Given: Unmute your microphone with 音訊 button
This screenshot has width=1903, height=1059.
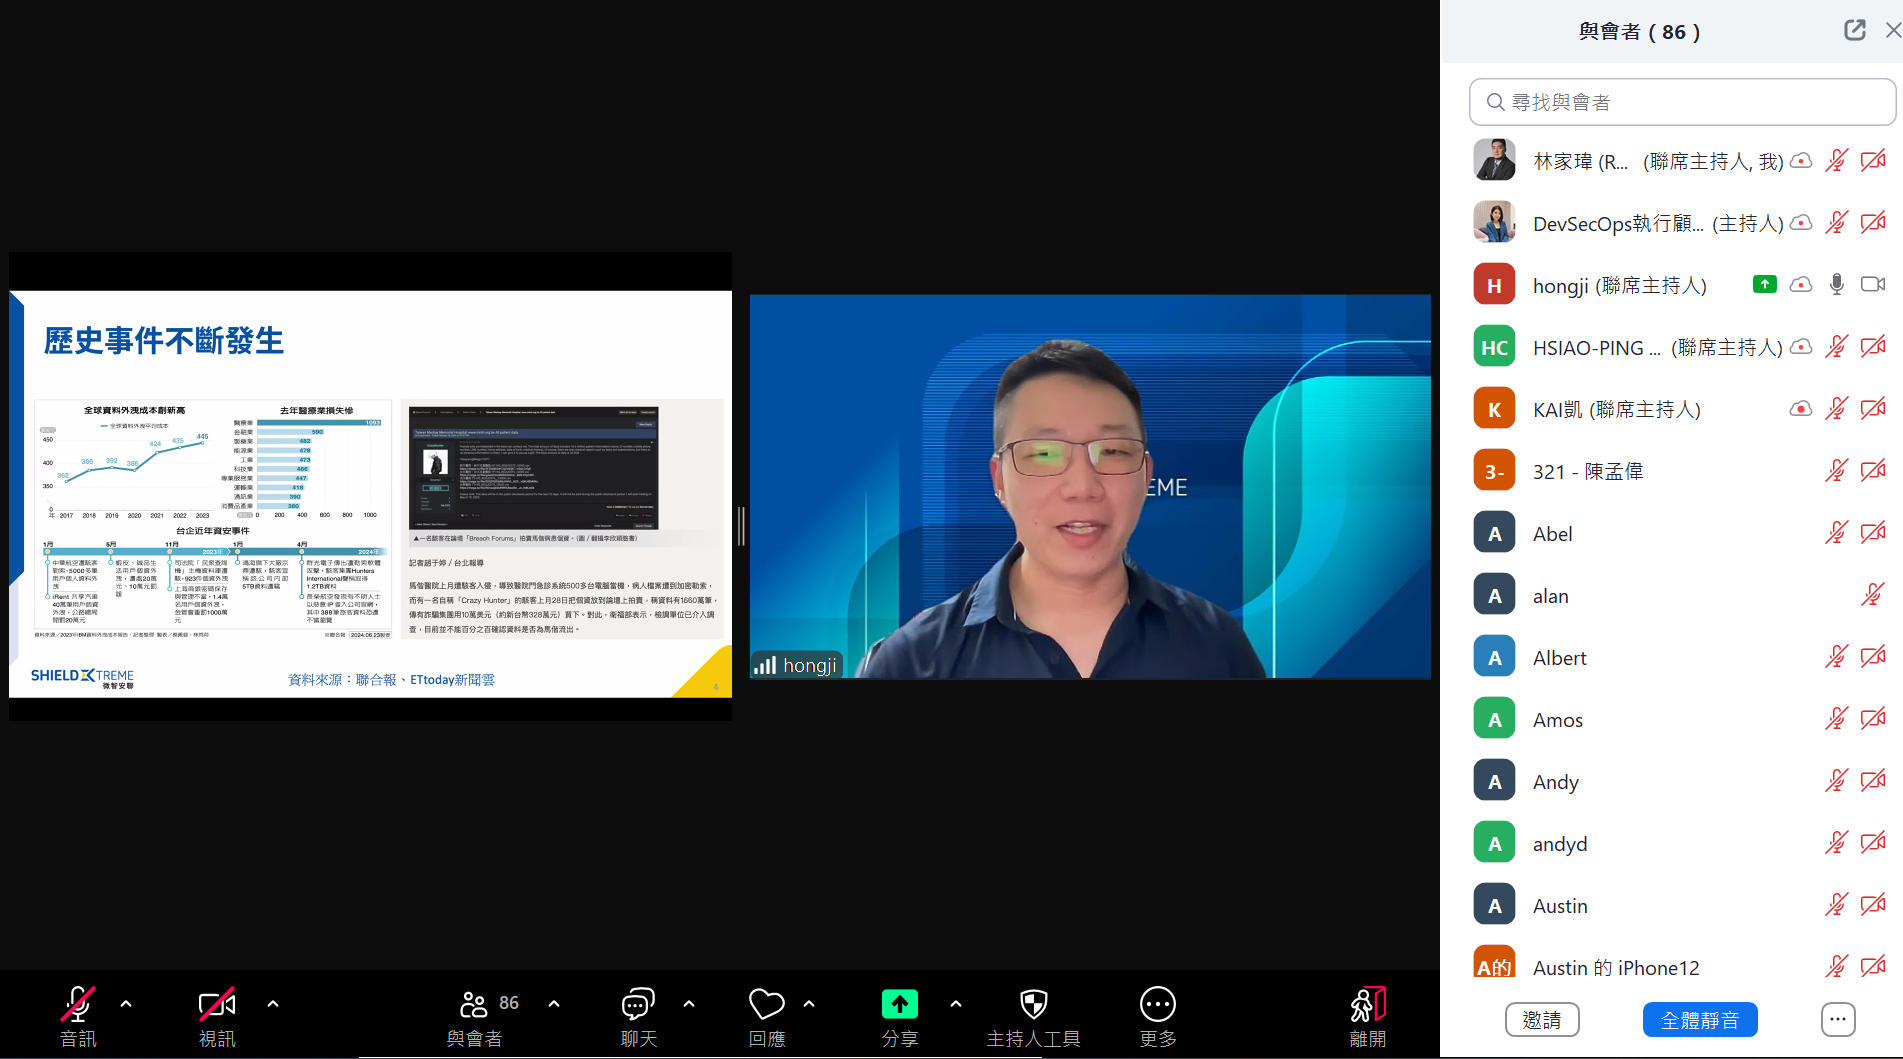Looking at the screenshot, I should (x=78, y=1005).
